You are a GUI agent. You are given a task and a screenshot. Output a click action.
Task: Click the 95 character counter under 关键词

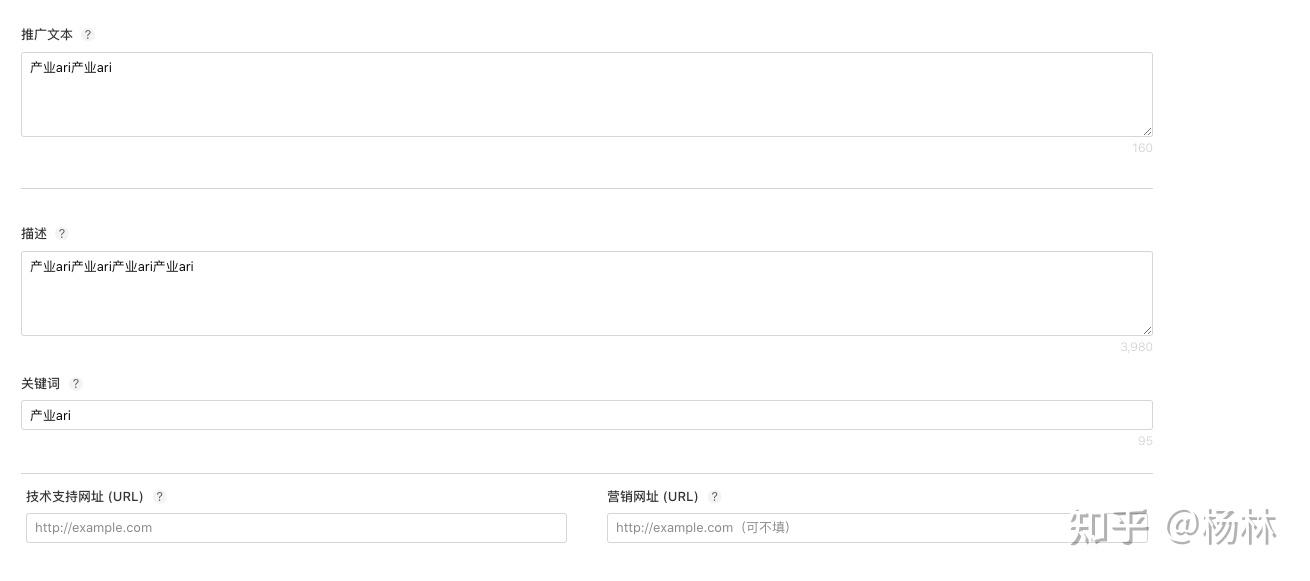[x=1145, y=441]
